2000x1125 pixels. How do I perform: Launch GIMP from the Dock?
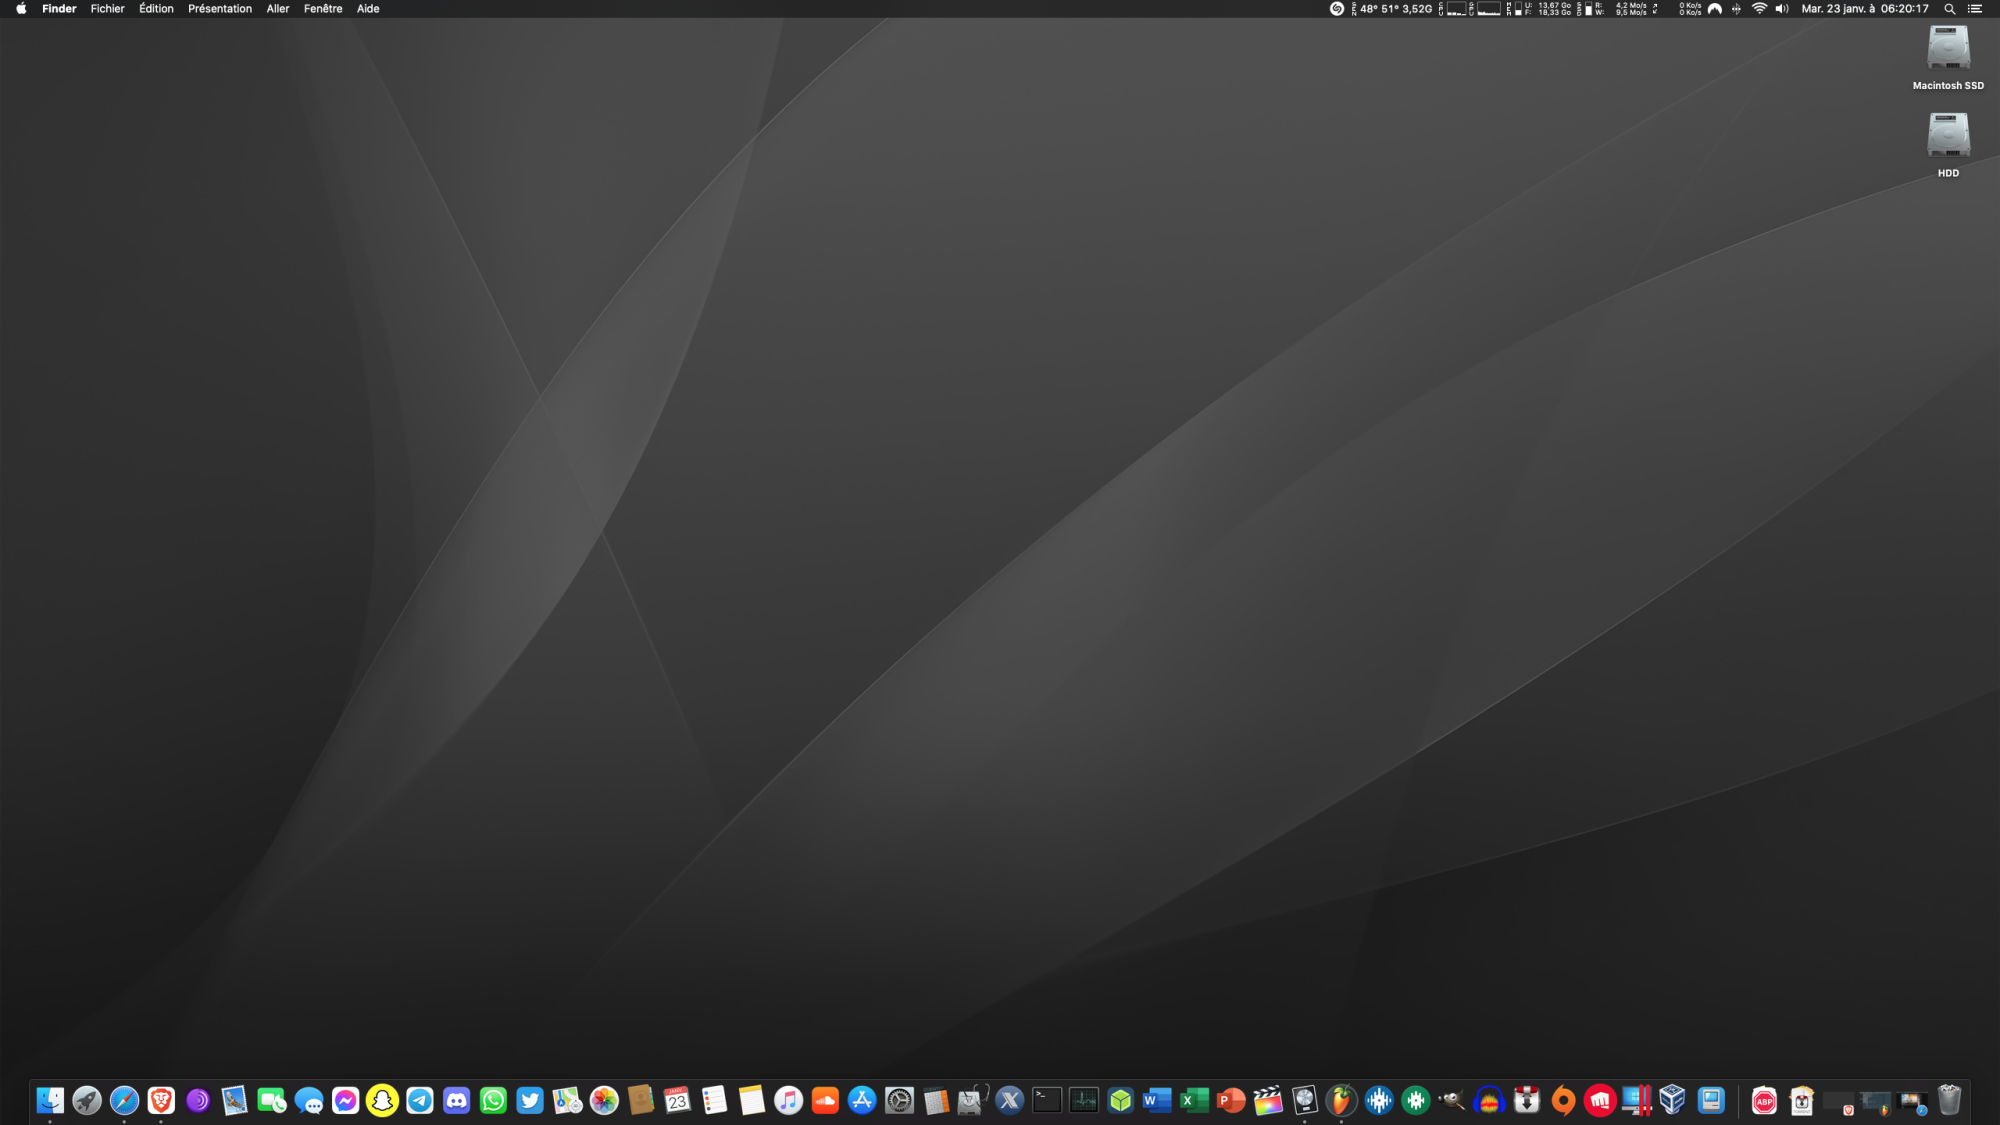1452,1101
